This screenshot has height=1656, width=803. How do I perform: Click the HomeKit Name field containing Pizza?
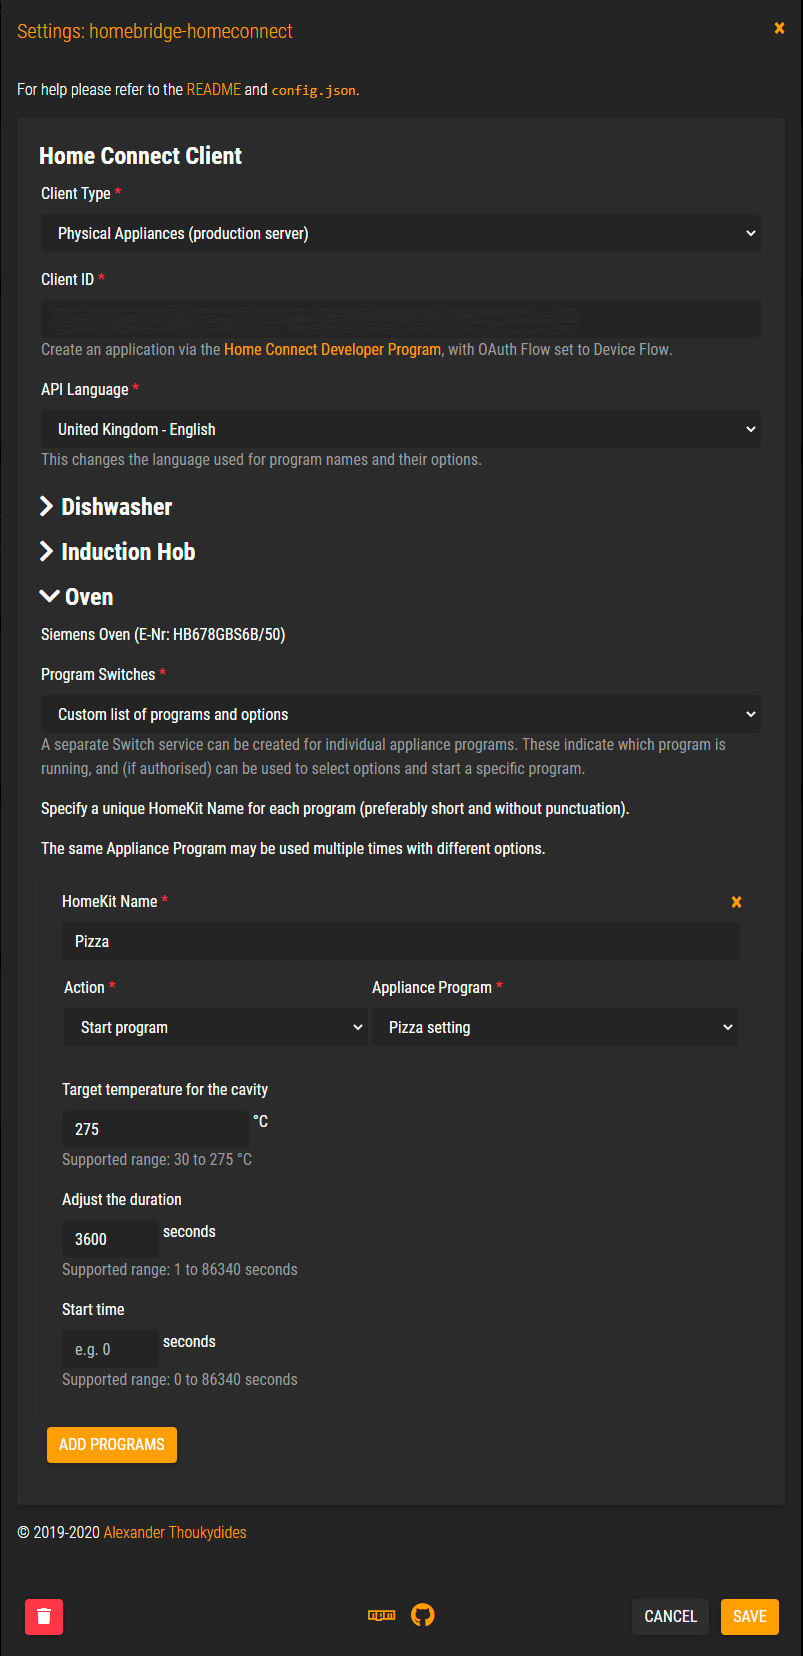click(x=400, y=941)
